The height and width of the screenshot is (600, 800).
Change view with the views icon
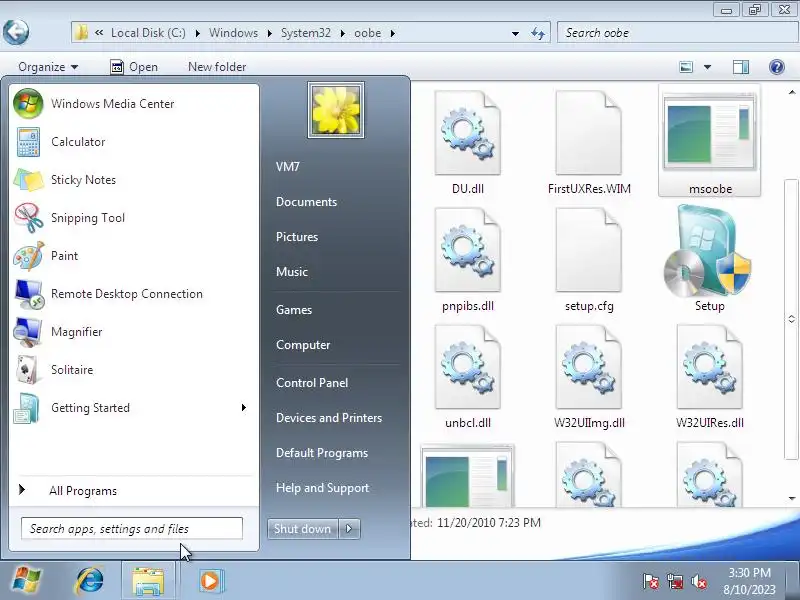[x=686, y=67]
